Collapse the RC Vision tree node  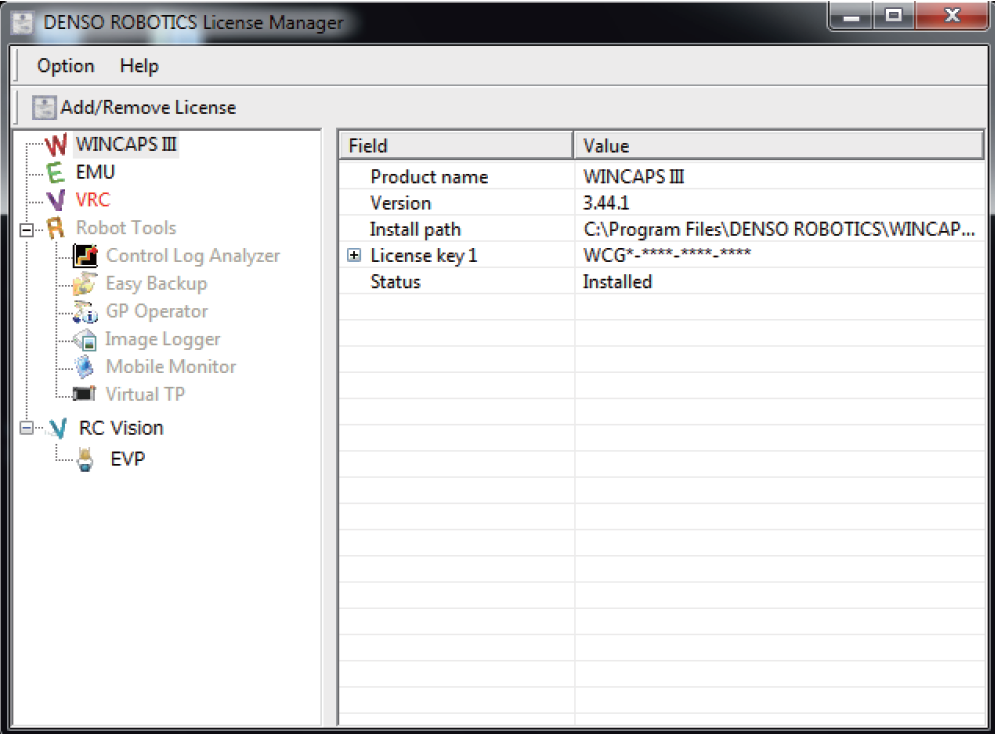[x=27, y=428]
